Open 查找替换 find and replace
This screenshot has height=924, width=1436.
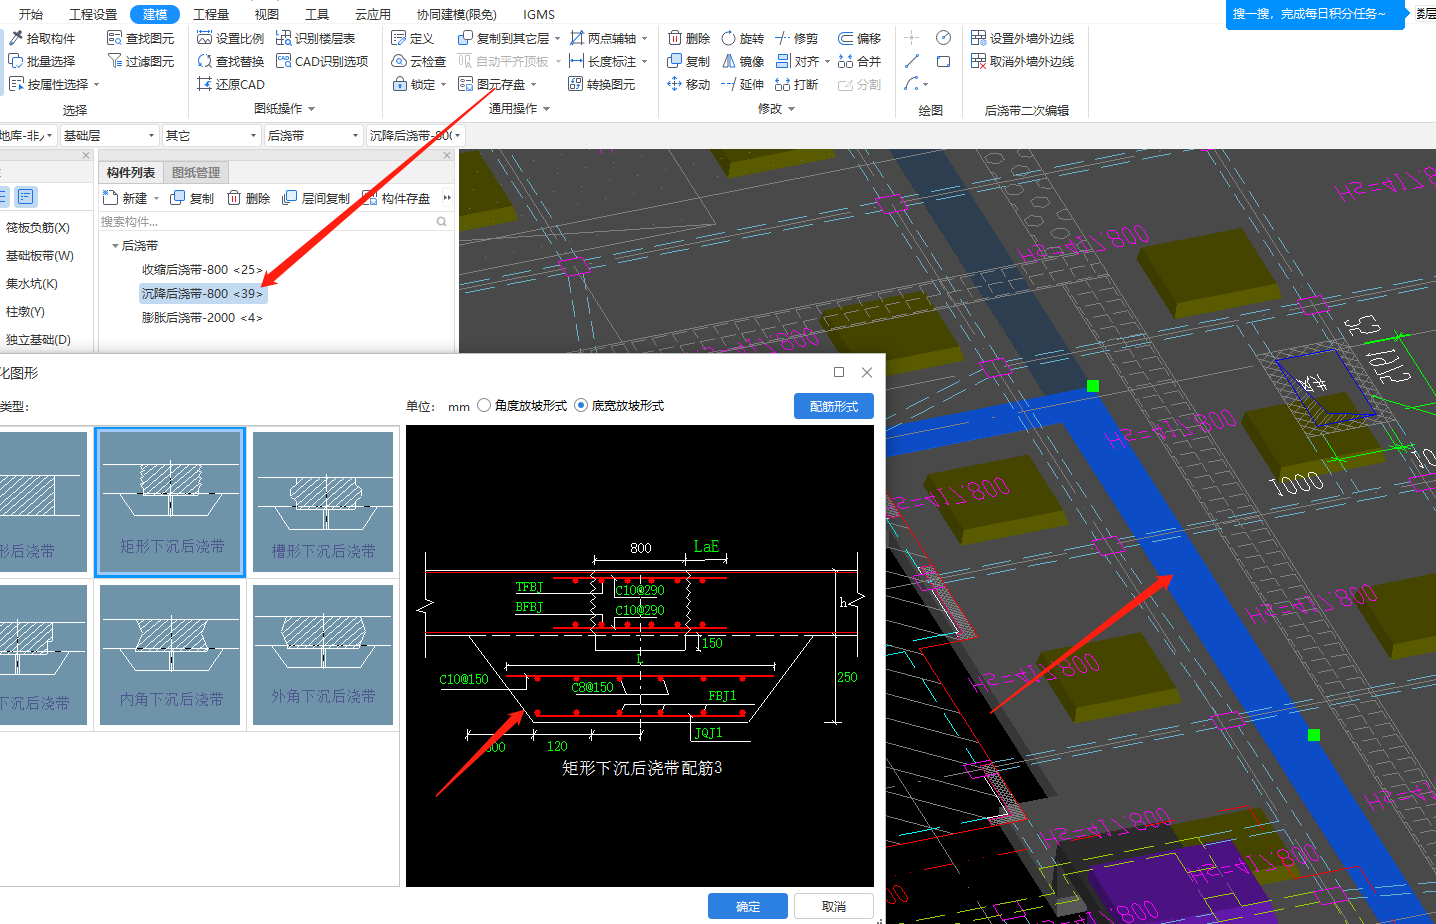(230, 61)
